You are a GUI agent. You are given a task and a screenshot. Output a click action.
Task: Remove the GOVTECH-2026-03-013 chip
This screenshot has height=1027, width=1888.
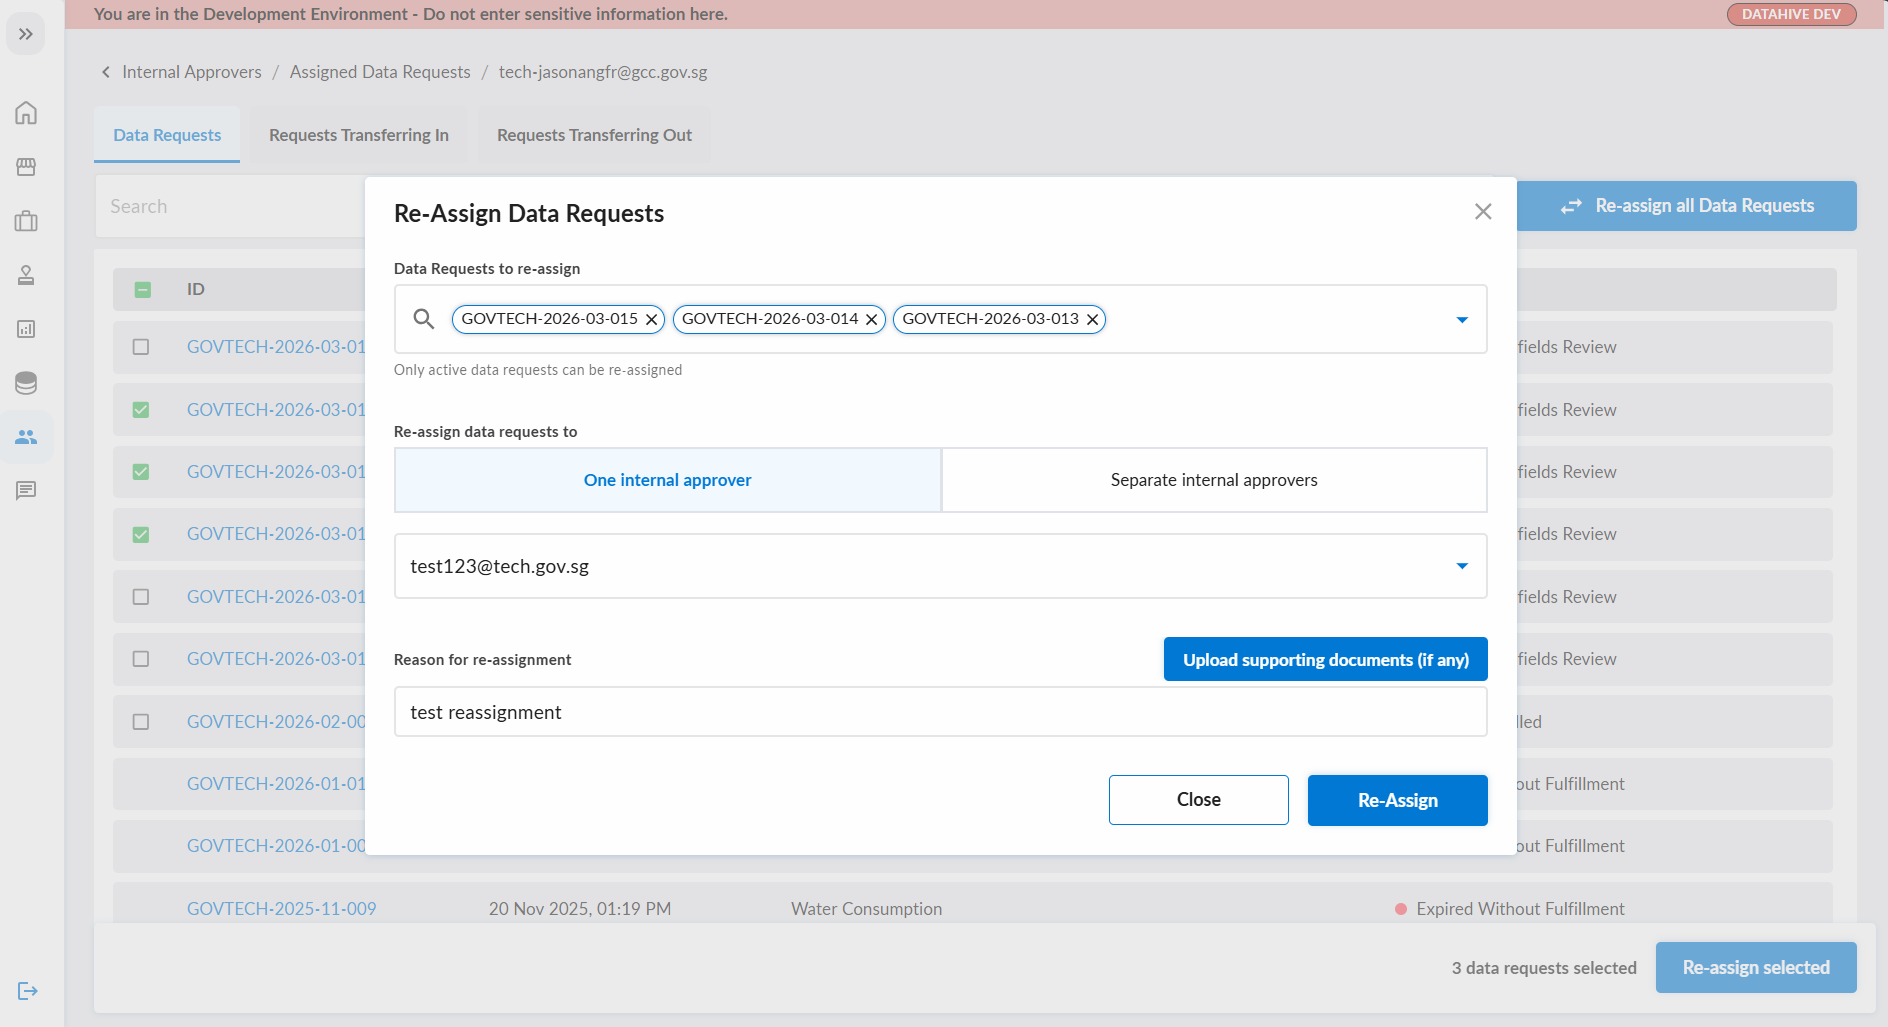point(1093,319)
